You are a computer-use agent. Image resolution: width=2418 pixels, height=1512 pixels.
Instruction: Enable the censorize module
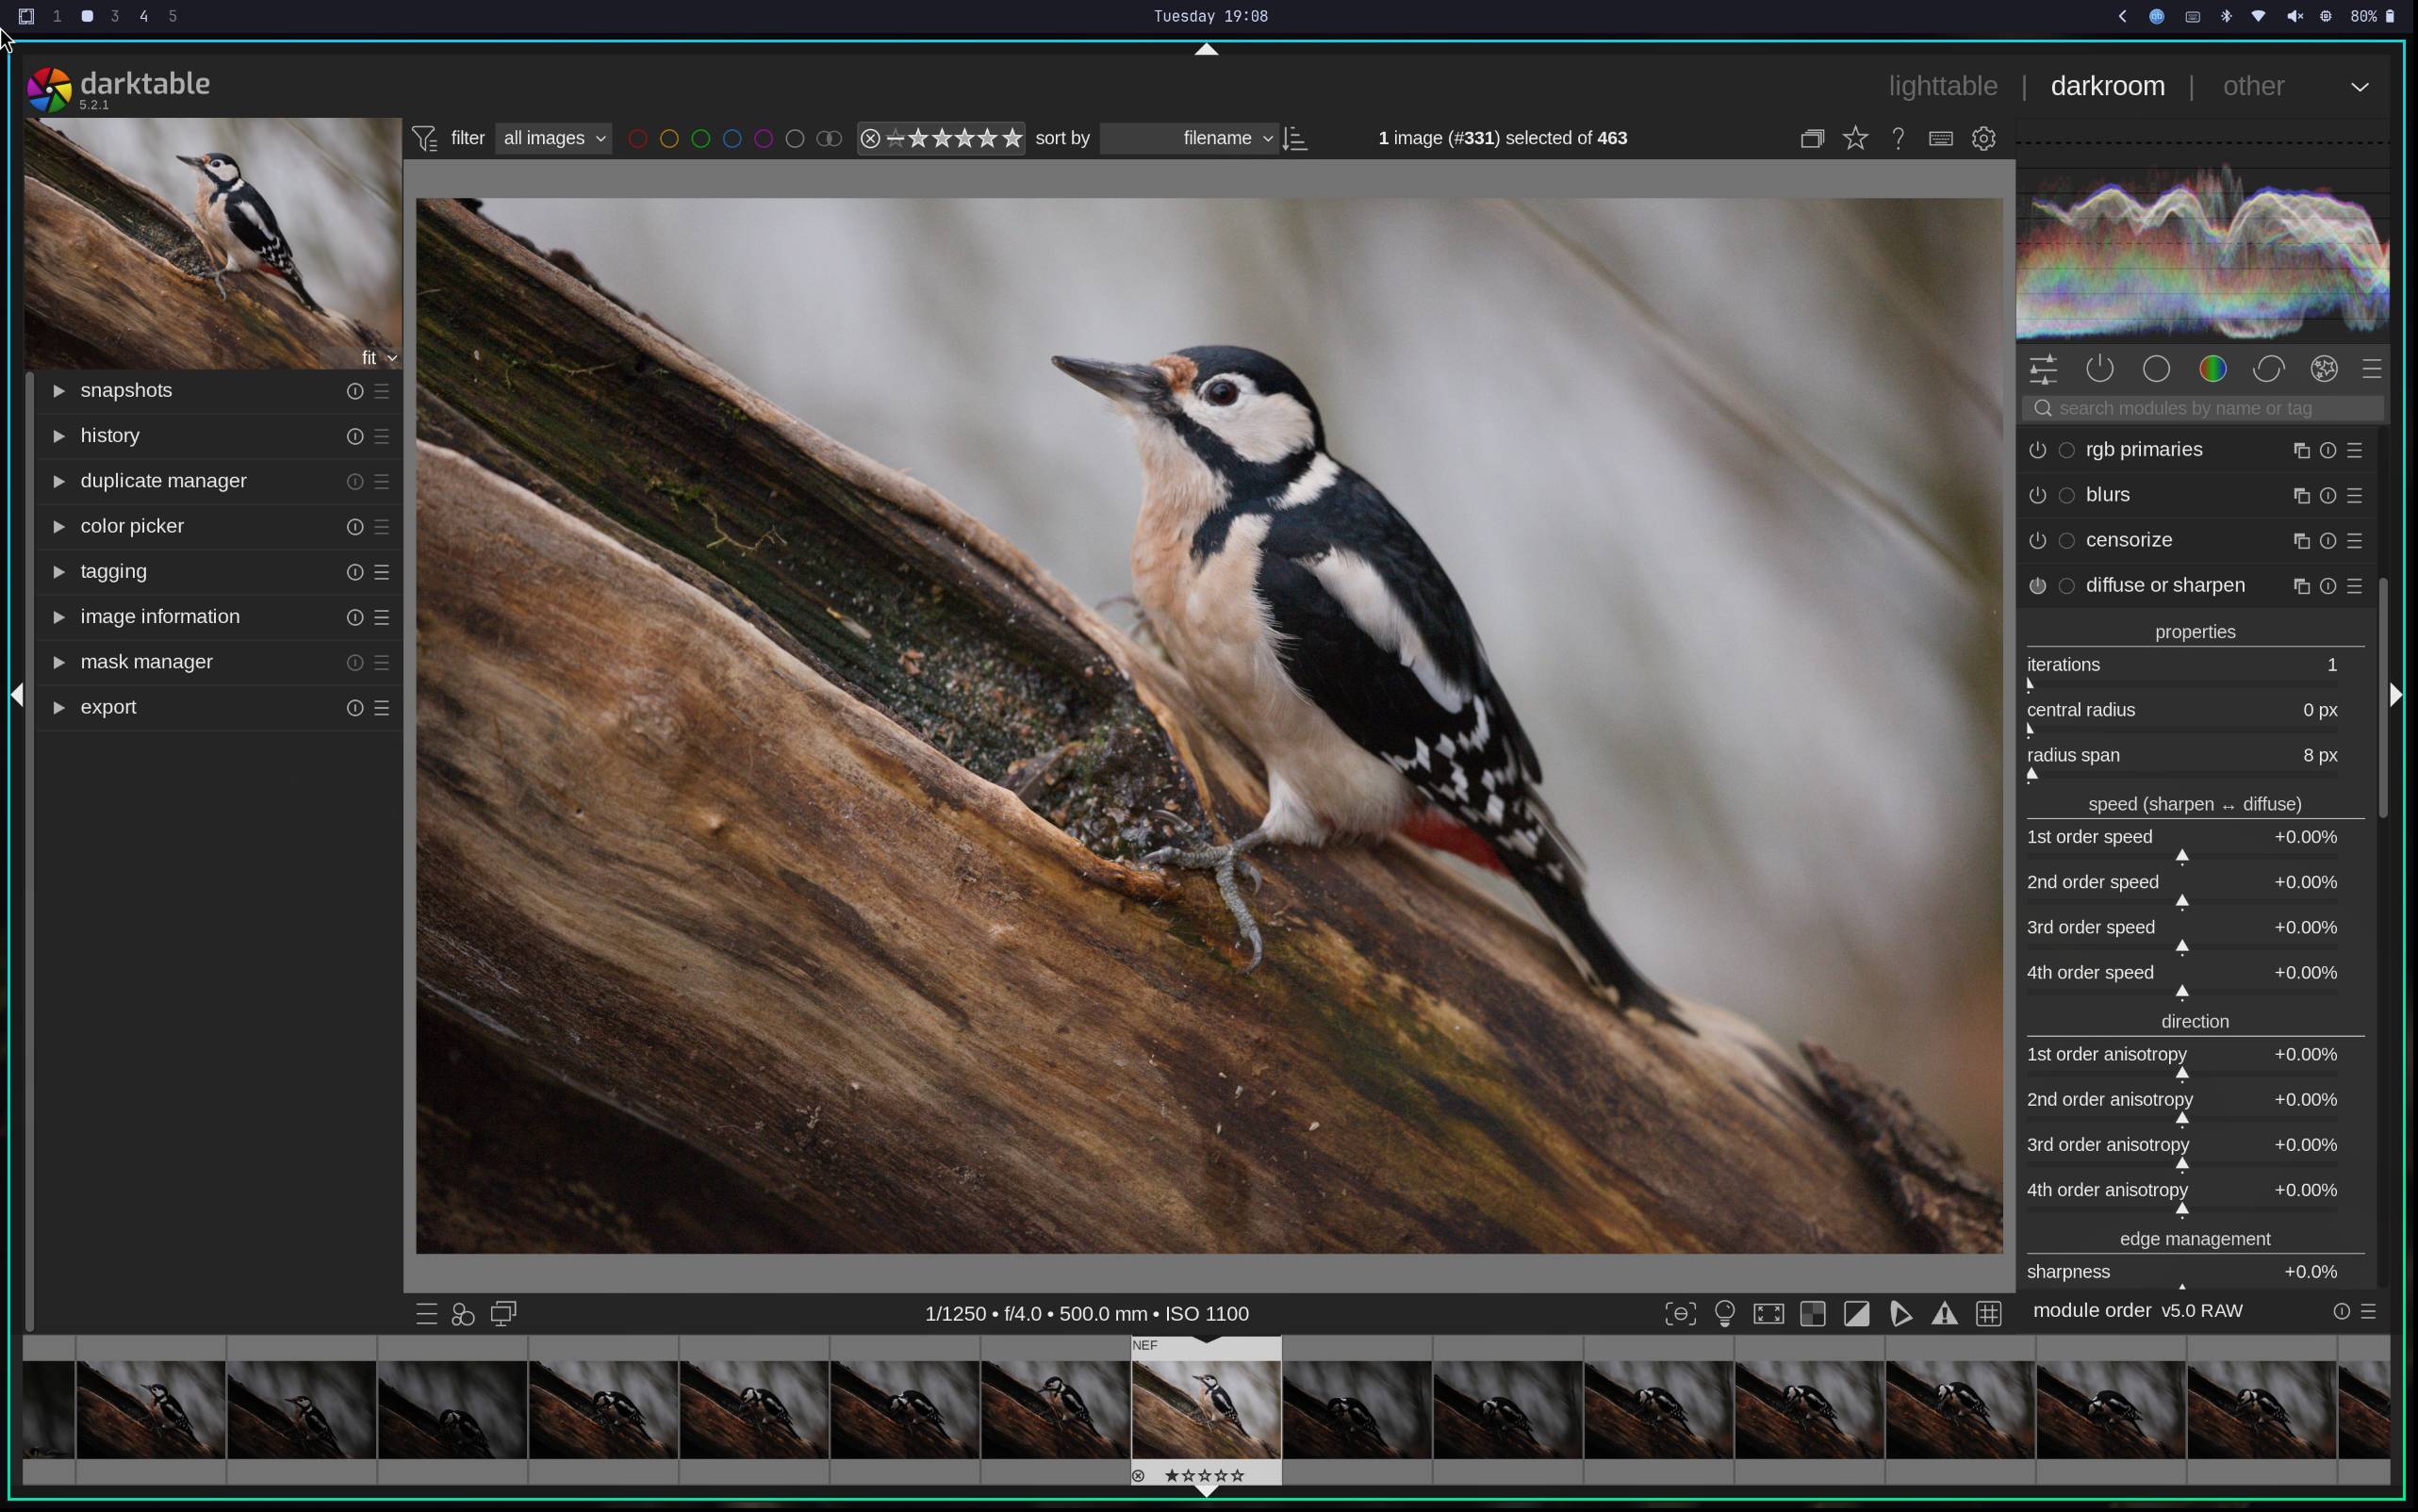point(2038,540)
